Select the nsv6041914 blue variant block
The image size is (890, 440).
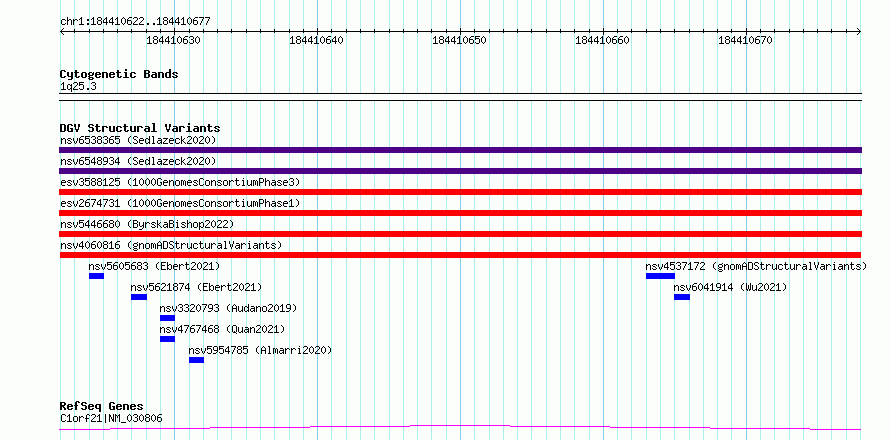[682, 297]
